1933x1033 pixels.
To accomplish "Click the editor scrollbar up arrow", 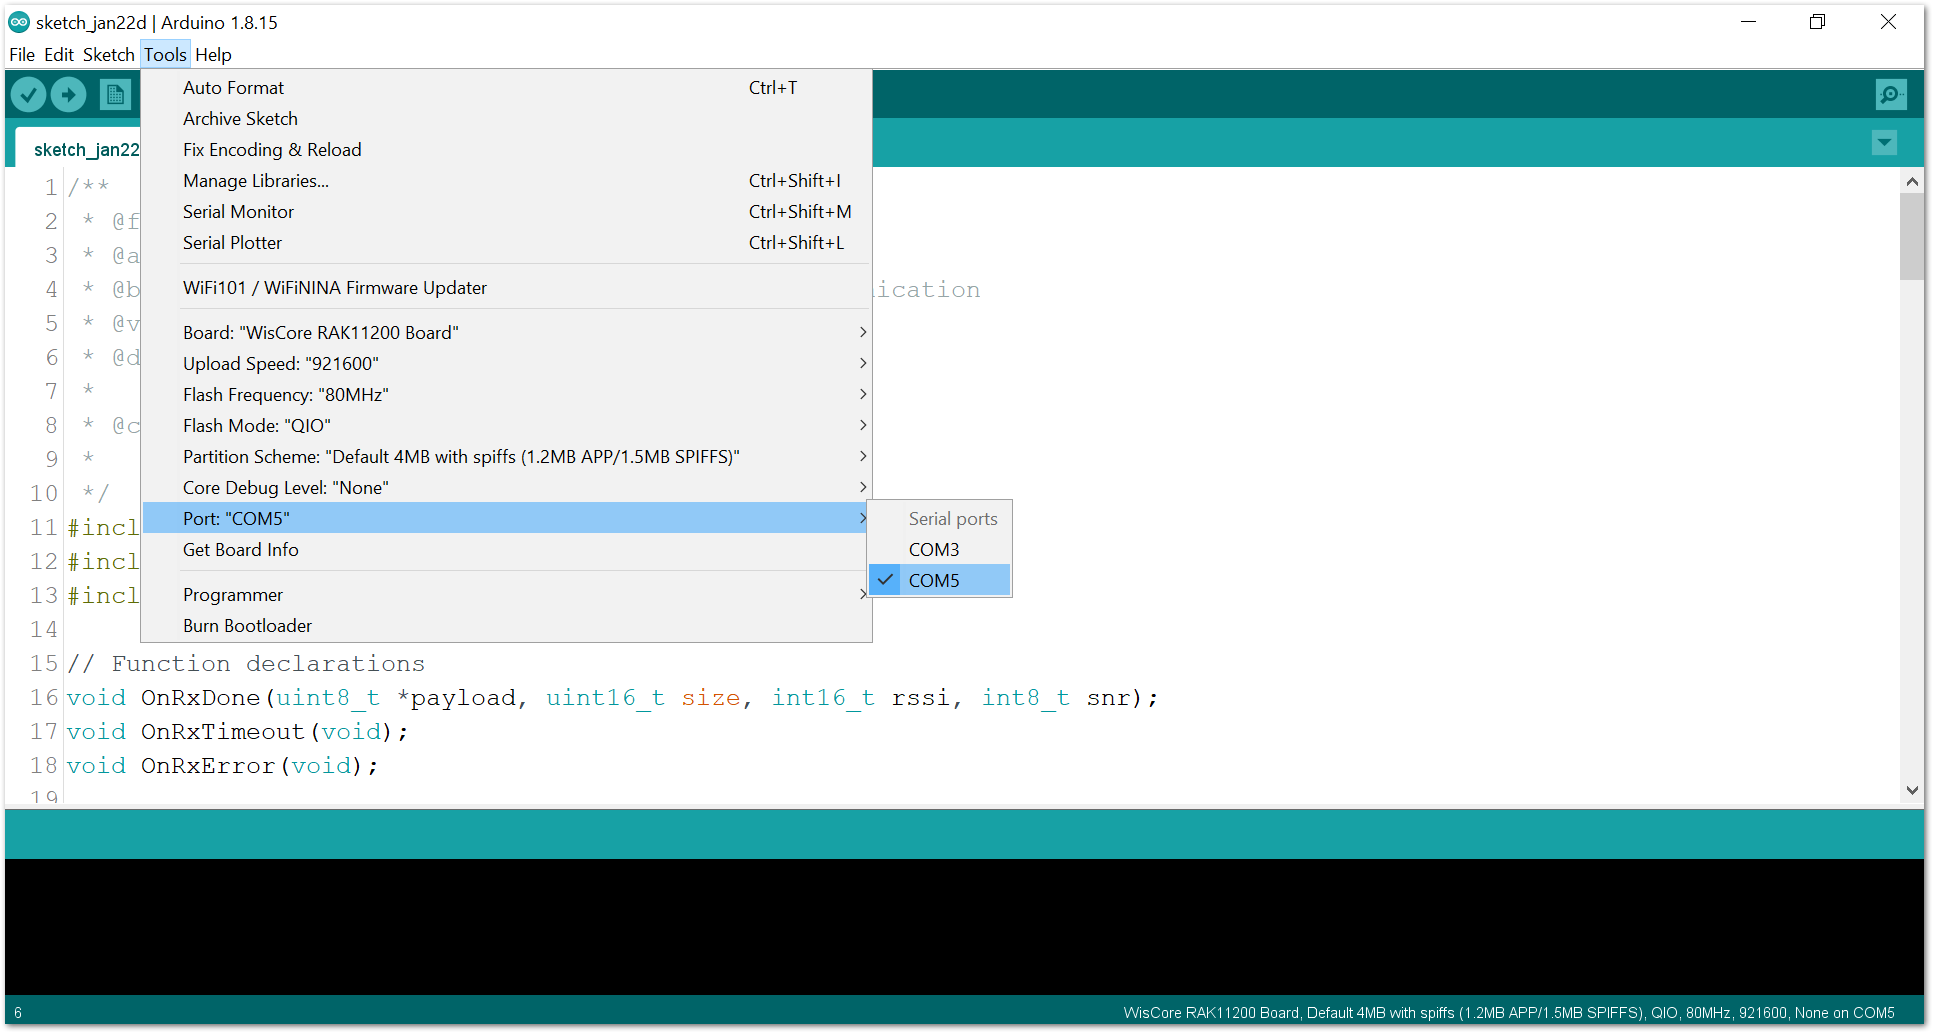I will pos(1912,182).
